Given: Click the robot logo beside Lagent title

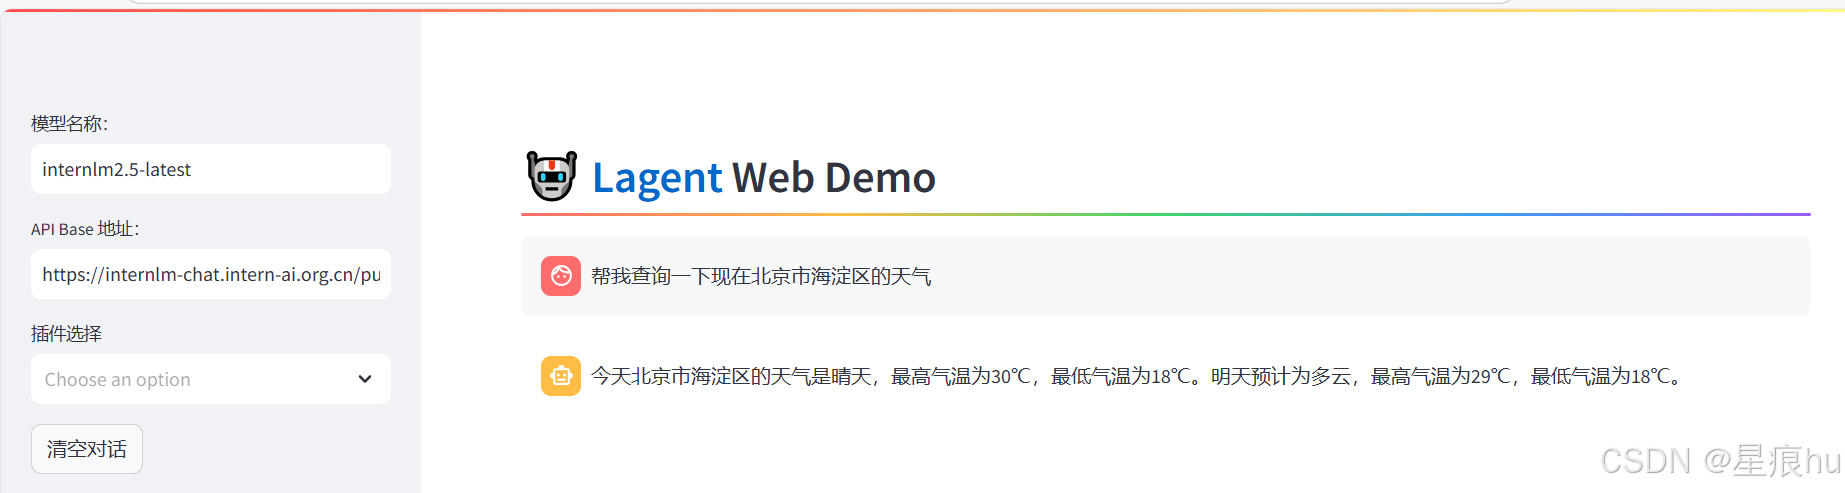Looking at the screenshot, I should pyautogui.click(x=552, y=176).
